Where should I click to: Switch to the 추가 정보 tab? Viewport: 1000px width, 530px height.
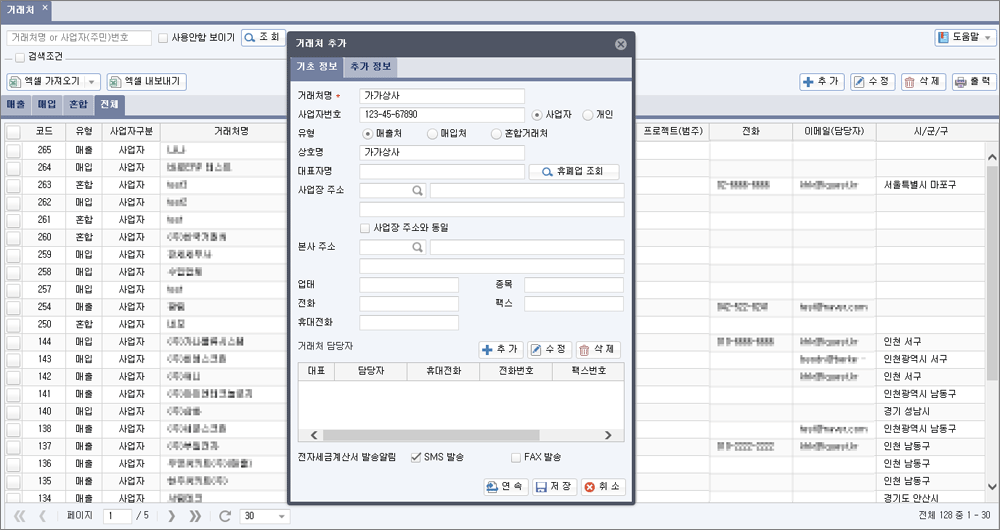(371, 67)
